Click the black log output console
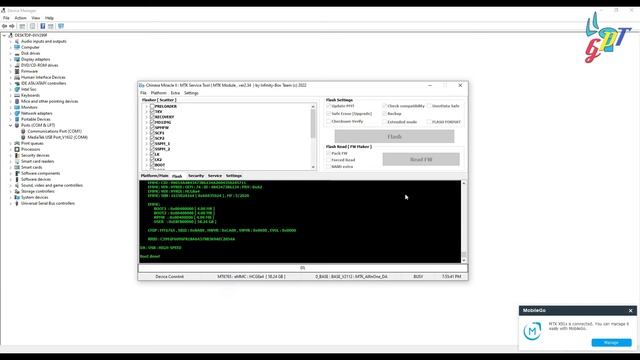Image resolution: width=640 pixels, height=360 pixels. coord(300,222)
